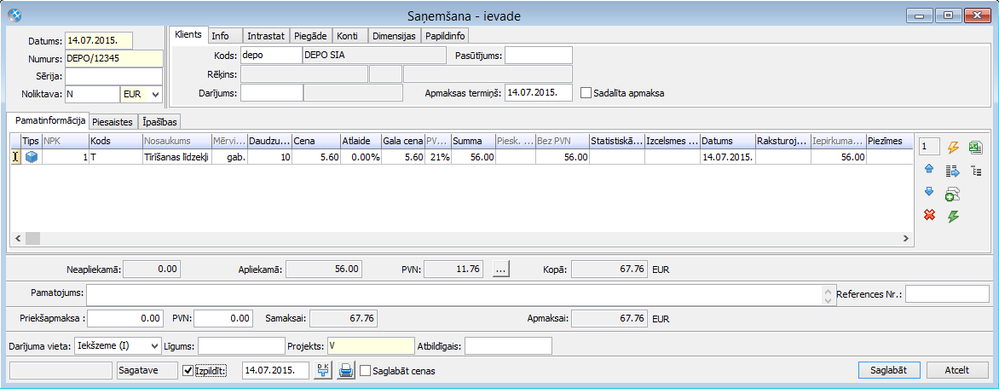Click the execution date field beside Izpildīt
Image resolution: width=999 pixels, height=389 pixels.
point(276,370)
